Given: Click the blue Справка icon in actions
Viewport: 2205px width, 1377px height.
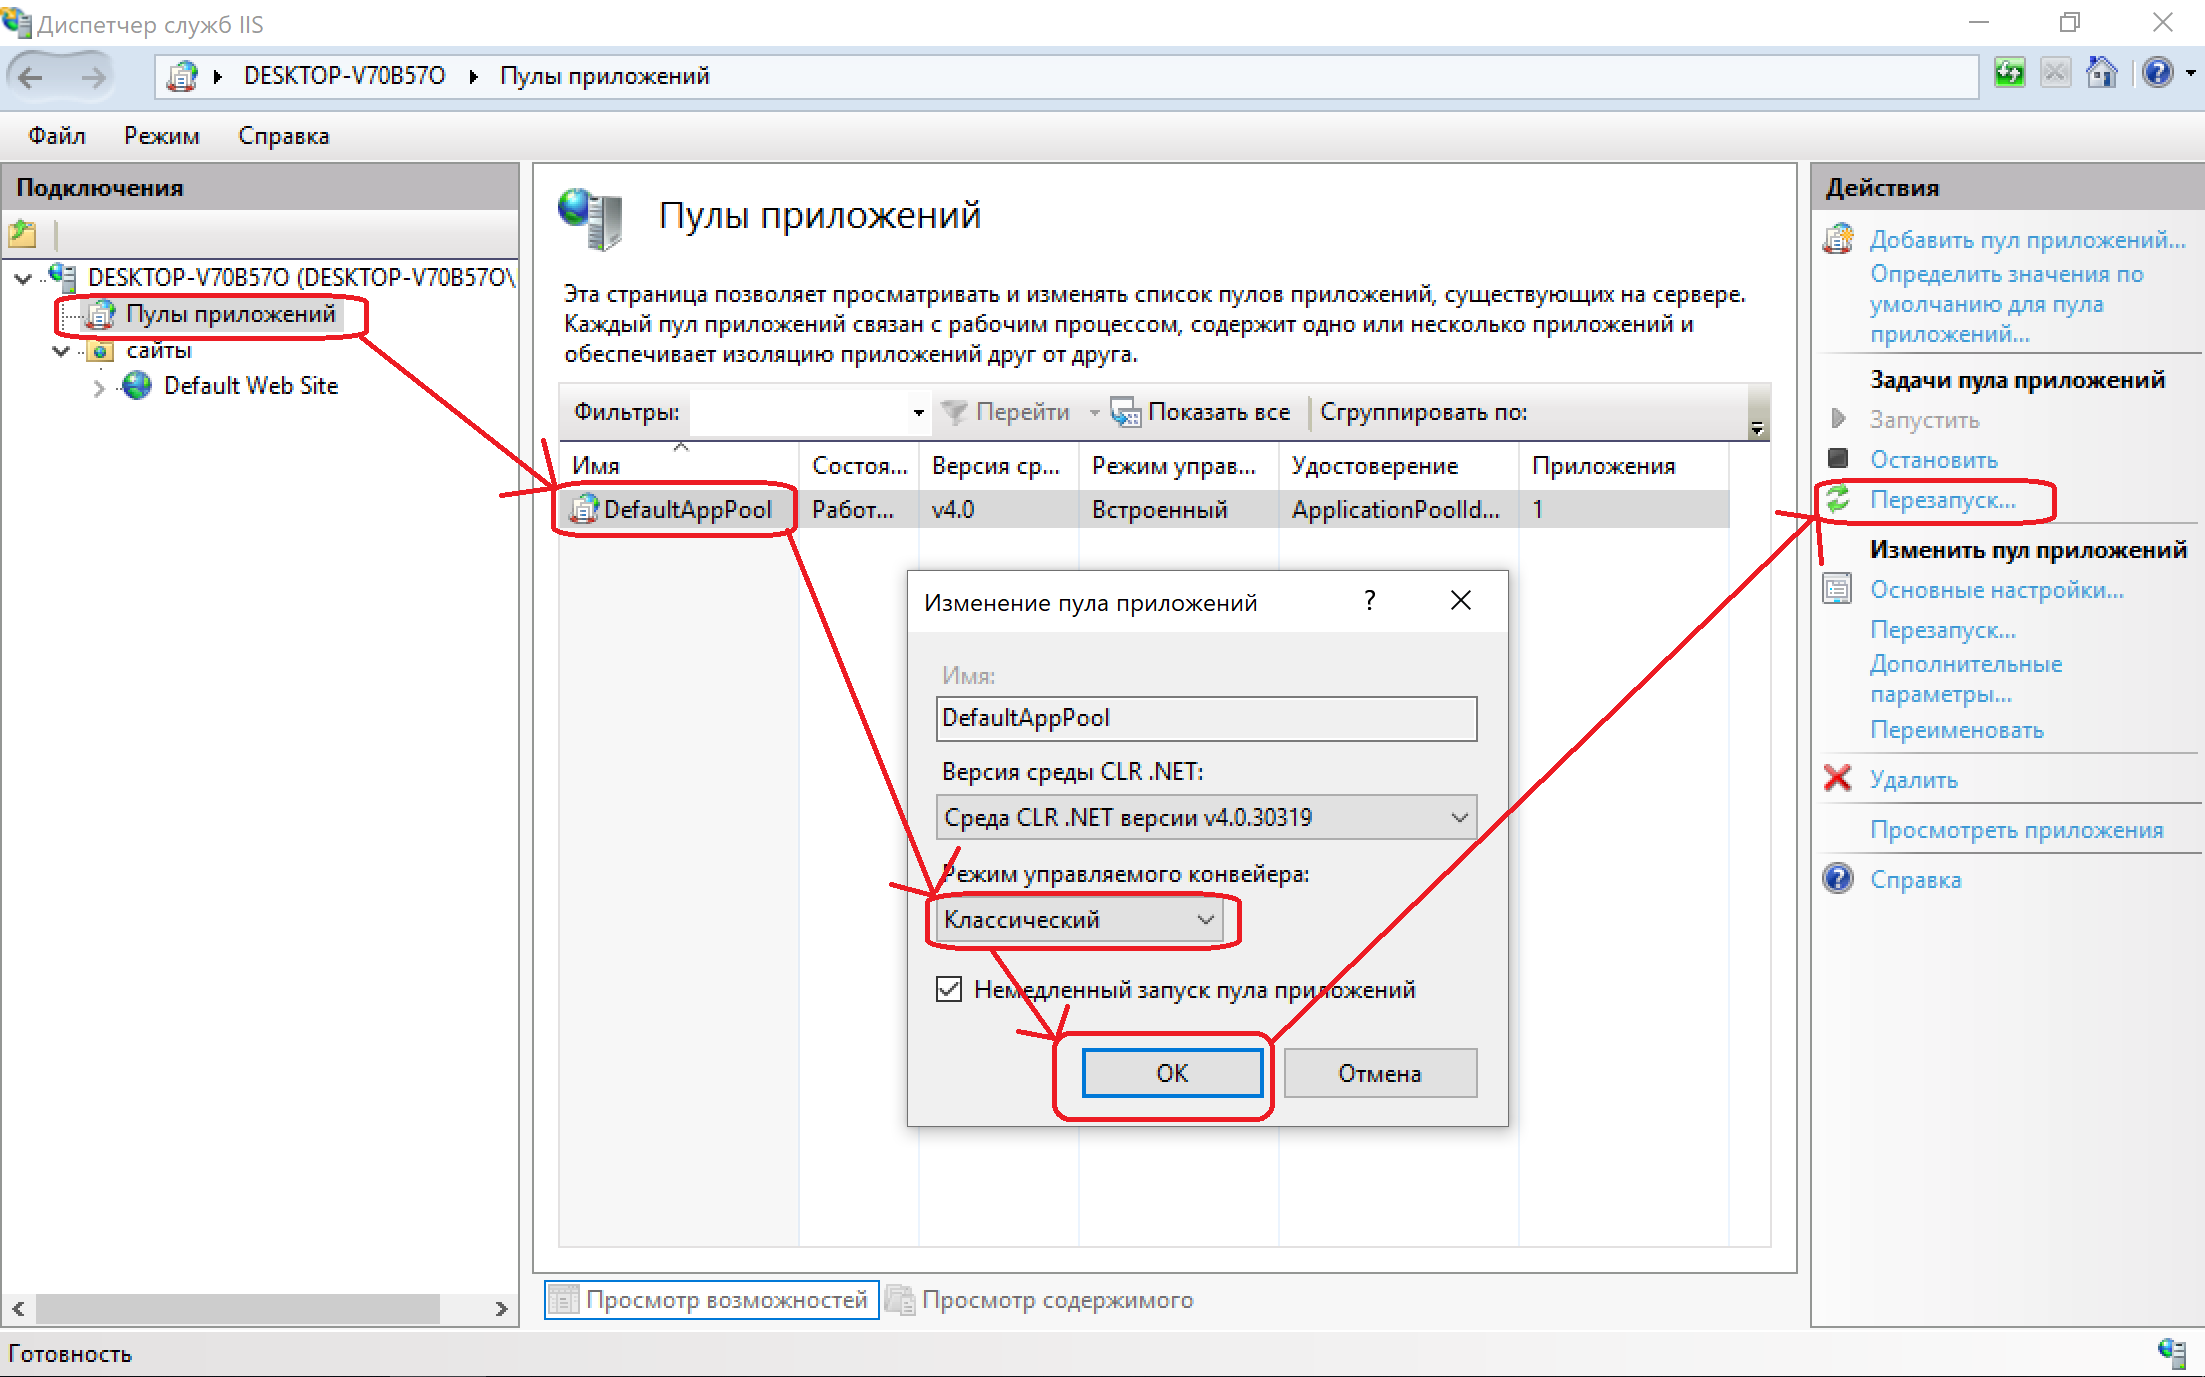Looking at the screenshot, I should click(x=1838, y=879).
